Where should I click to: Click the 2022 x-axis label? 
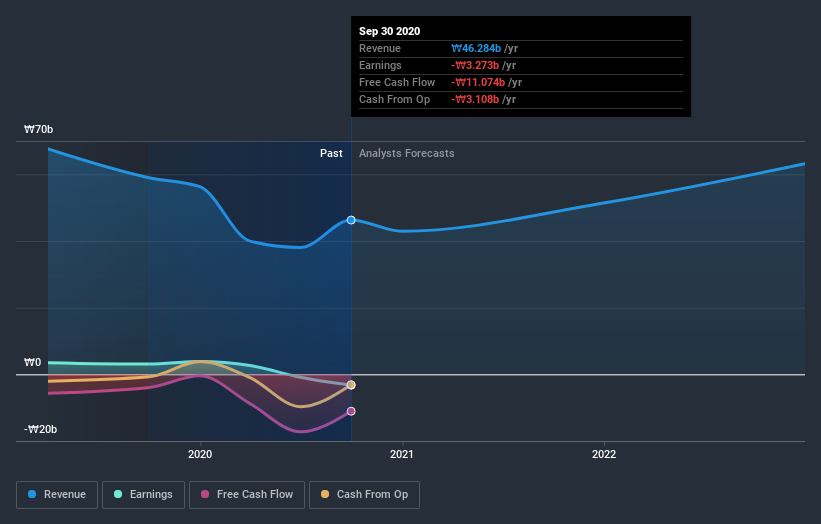pos(604,454)
